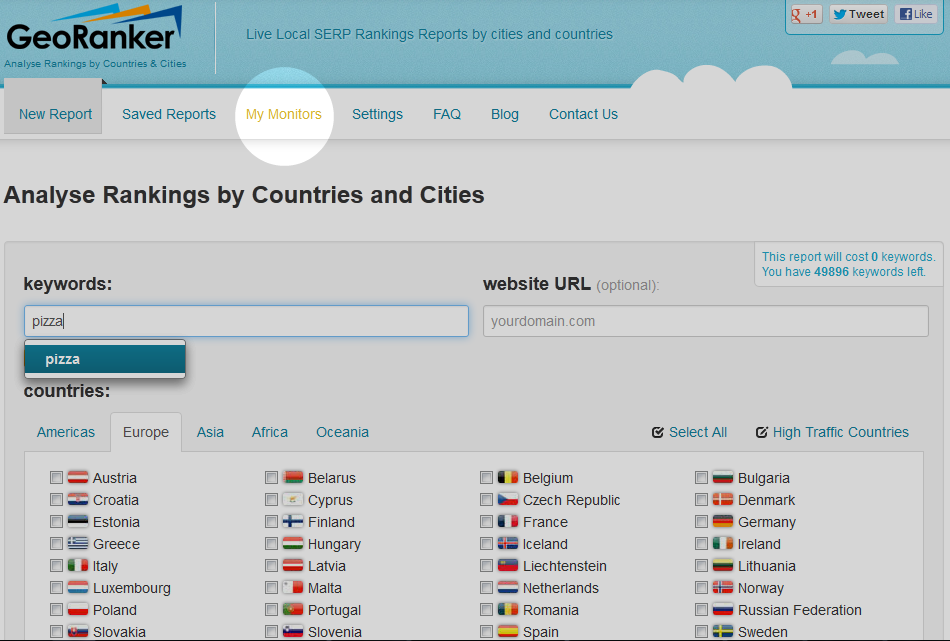Open the Contact Us link
Image resolution: width=950 pixels, height=641 pixels.
coord(583,114)
